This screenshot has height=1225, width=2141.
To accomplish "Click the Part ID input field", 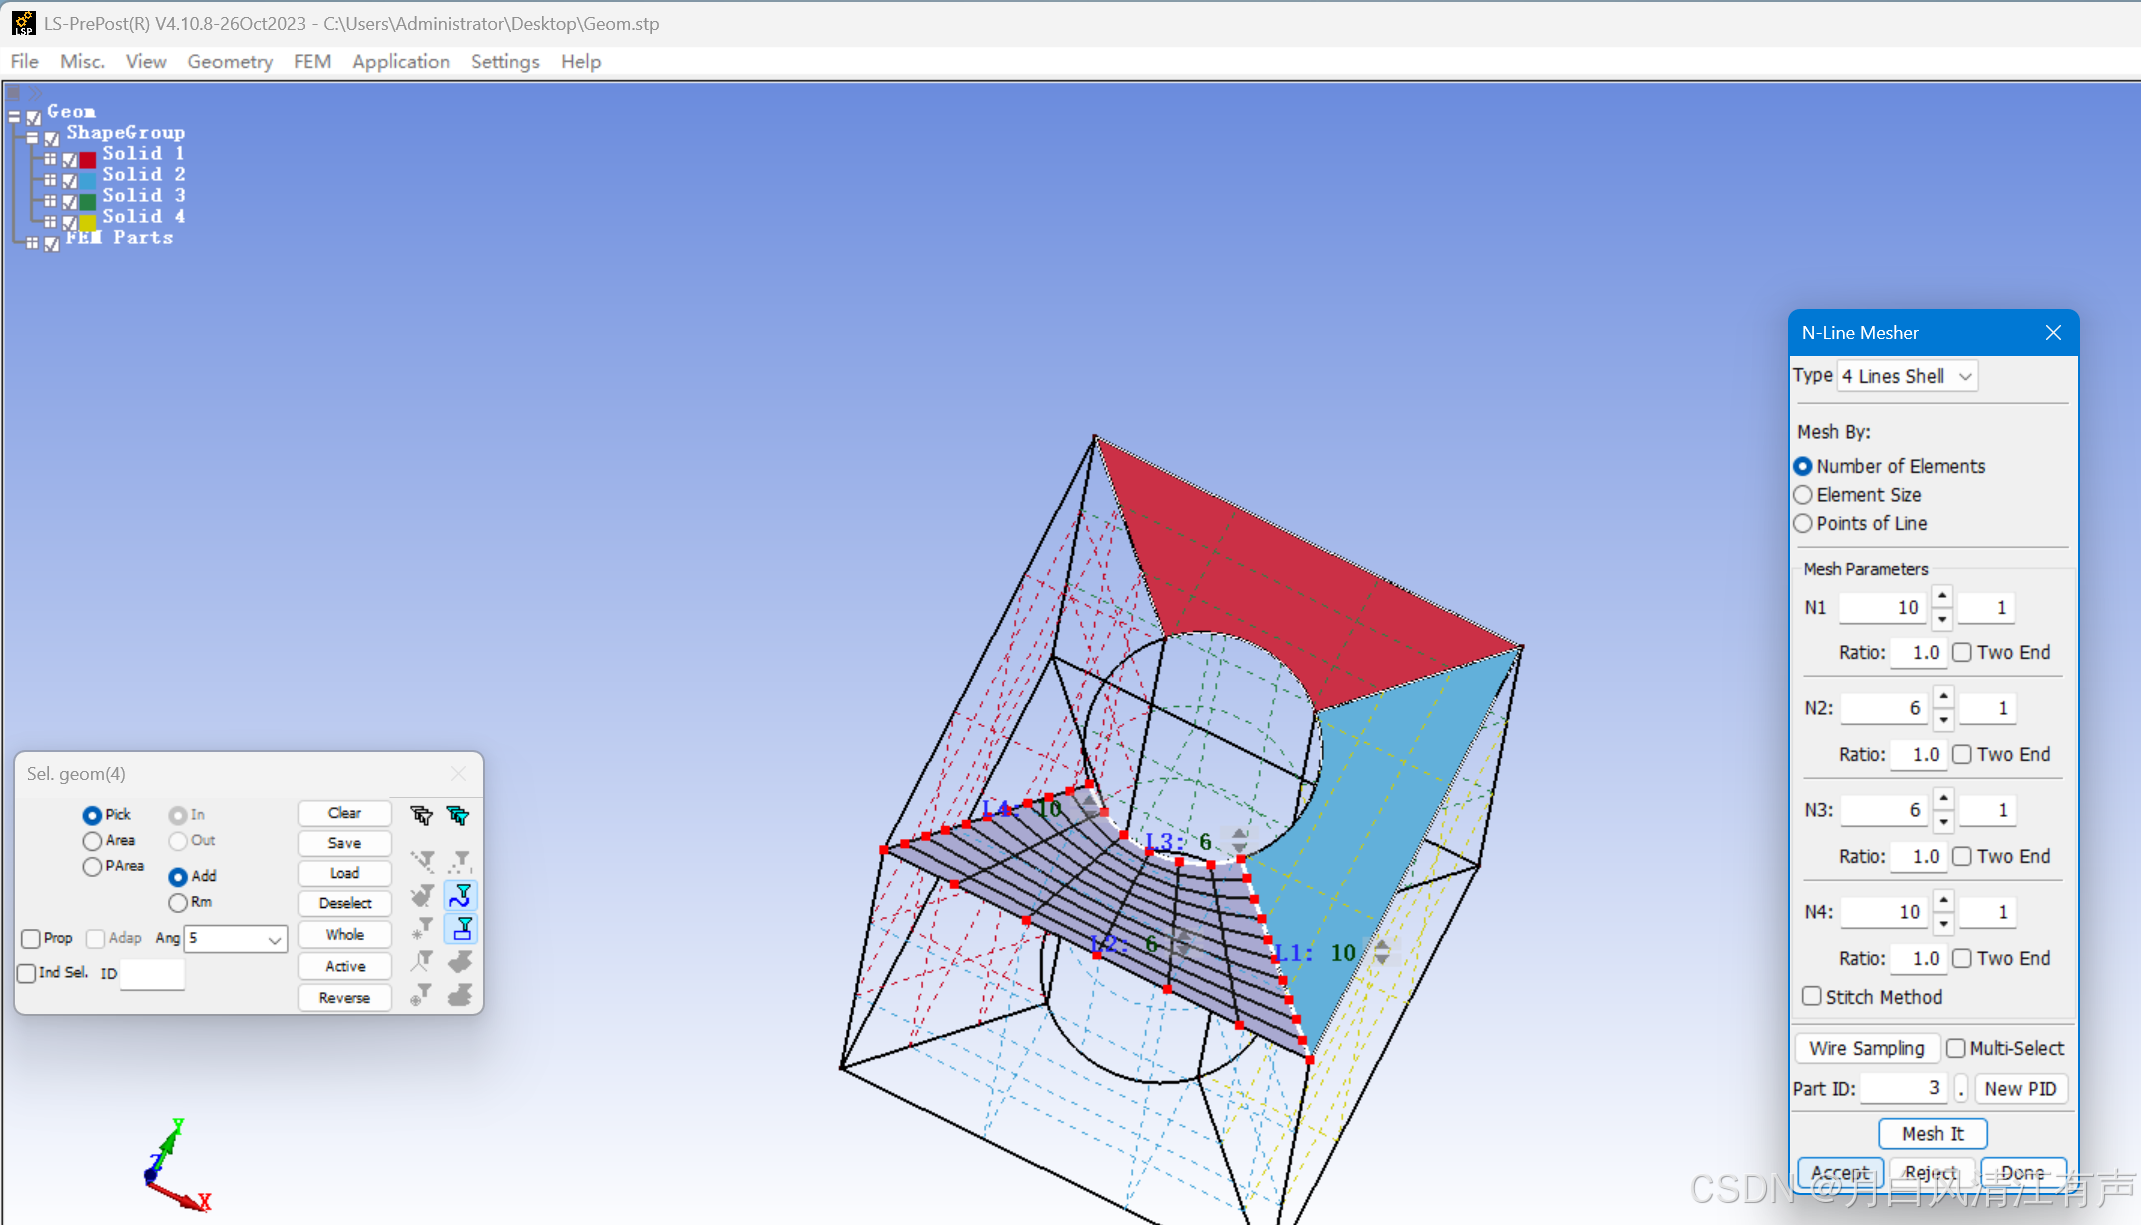I will coord(1902,1088).
